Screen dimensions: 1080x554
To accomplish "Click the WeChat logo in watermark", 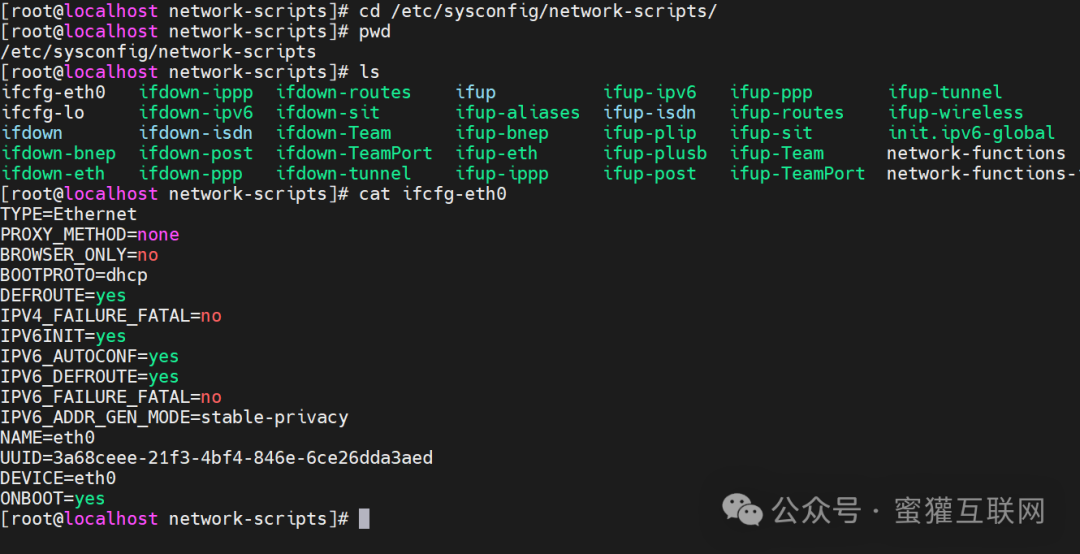I will (742, 511).
